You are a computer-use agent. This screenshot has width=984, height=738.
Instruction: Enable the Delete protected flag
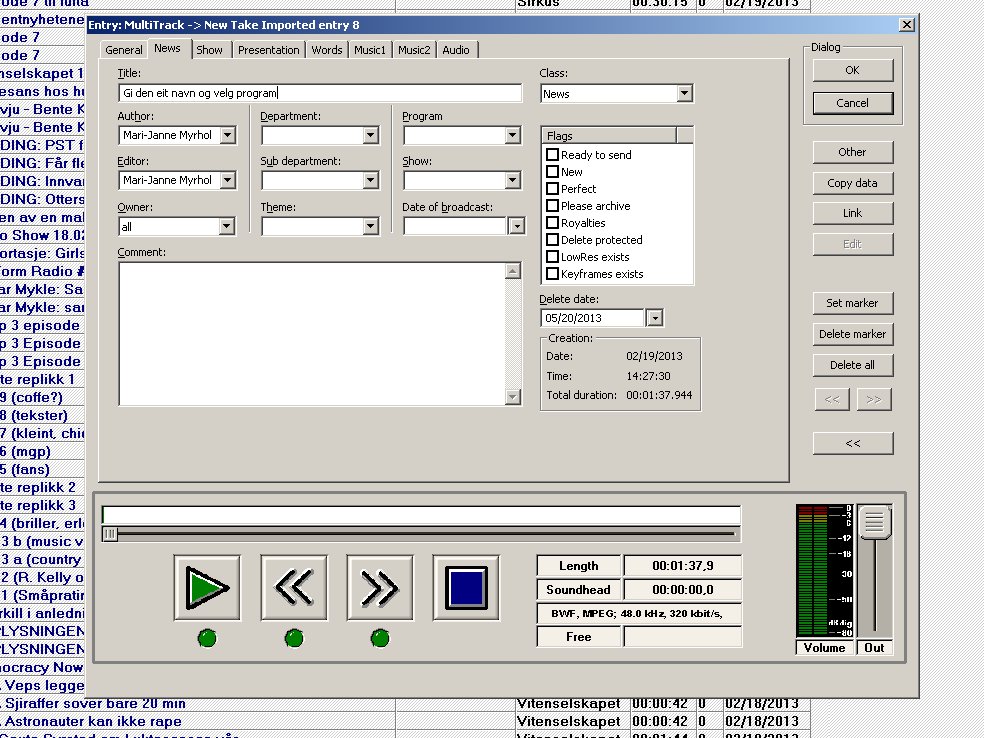pos(552,239)
